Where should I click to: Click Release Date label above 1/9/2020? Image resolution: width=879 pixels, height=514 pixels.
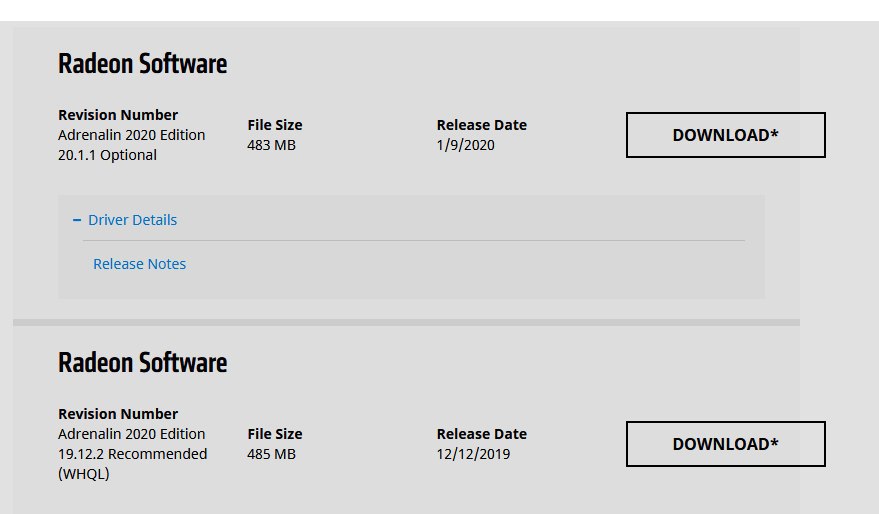pos(482,125)
